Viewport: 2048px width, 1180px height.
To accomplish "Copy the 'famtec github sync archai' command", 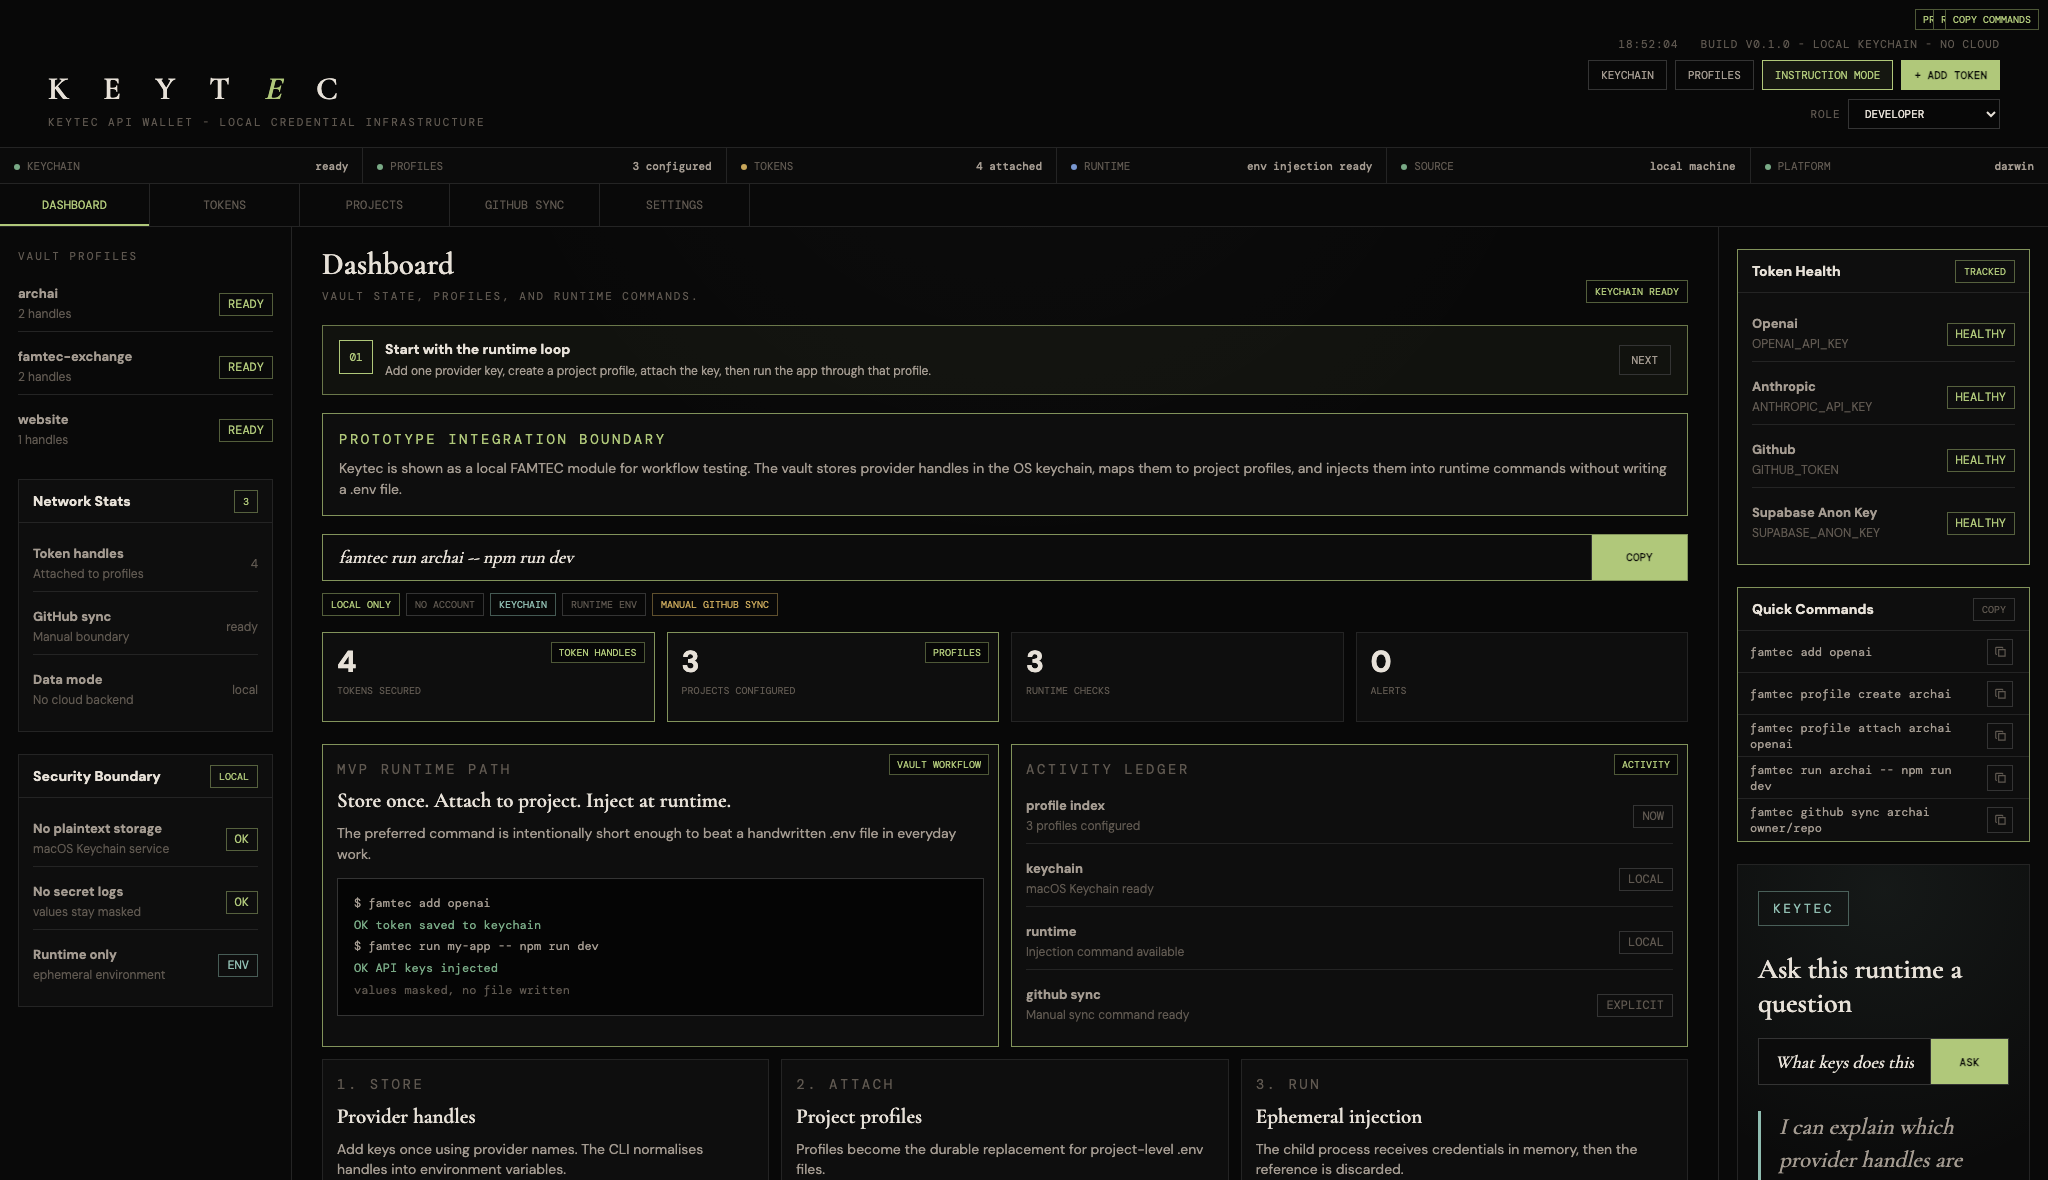I will 1999,820.
